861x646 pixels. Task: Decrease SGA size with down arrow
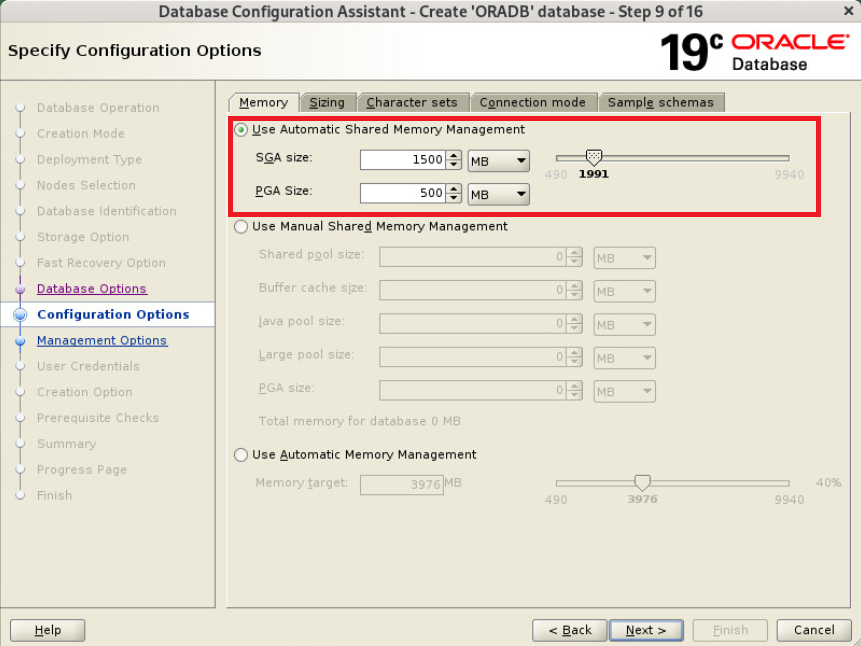(454, 165)
